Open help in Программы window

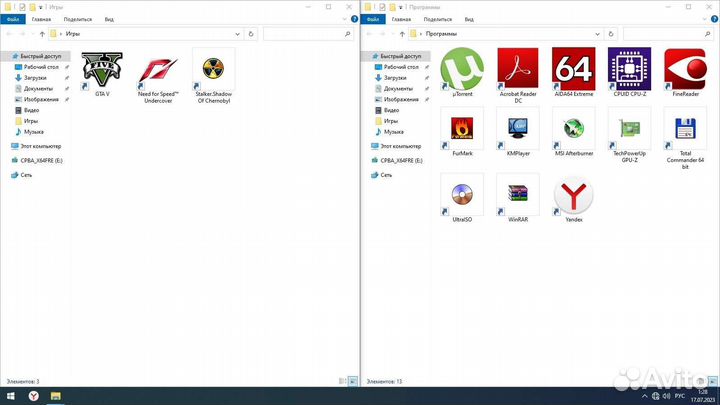714,19
